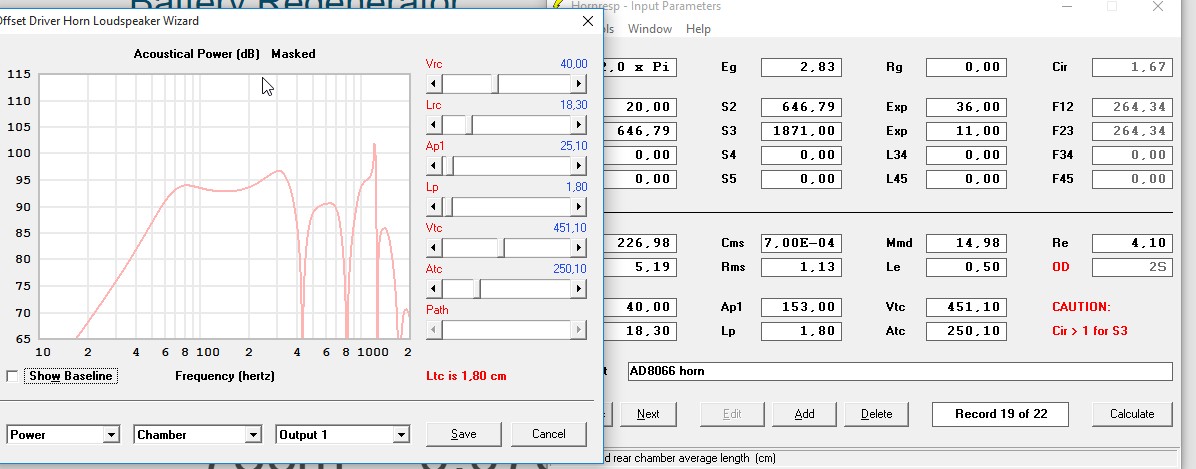Open the Chamber dropdown list
Image resolution: width=1196 pixels, height=469 pixels.
tap(253, 435)
